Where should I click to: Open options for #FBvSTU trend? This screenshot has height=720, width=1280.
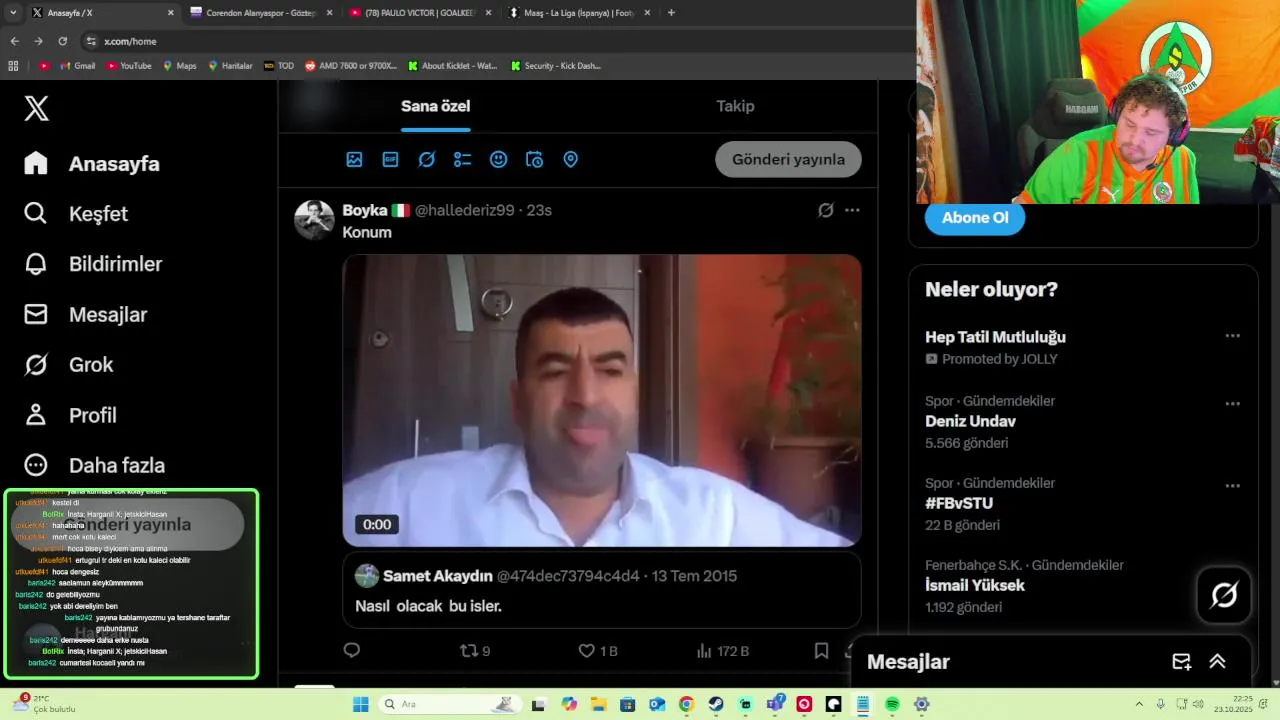[x=1232, y=486]
